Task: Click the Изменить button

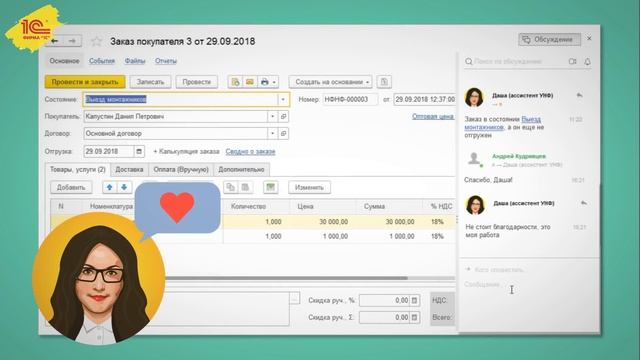Action: click(309, 187)
